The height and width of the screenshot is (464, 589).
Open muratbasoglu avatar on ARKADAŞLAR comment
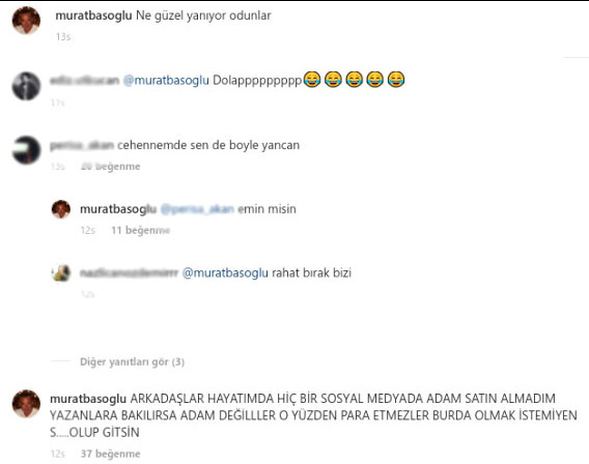[26, 404]
